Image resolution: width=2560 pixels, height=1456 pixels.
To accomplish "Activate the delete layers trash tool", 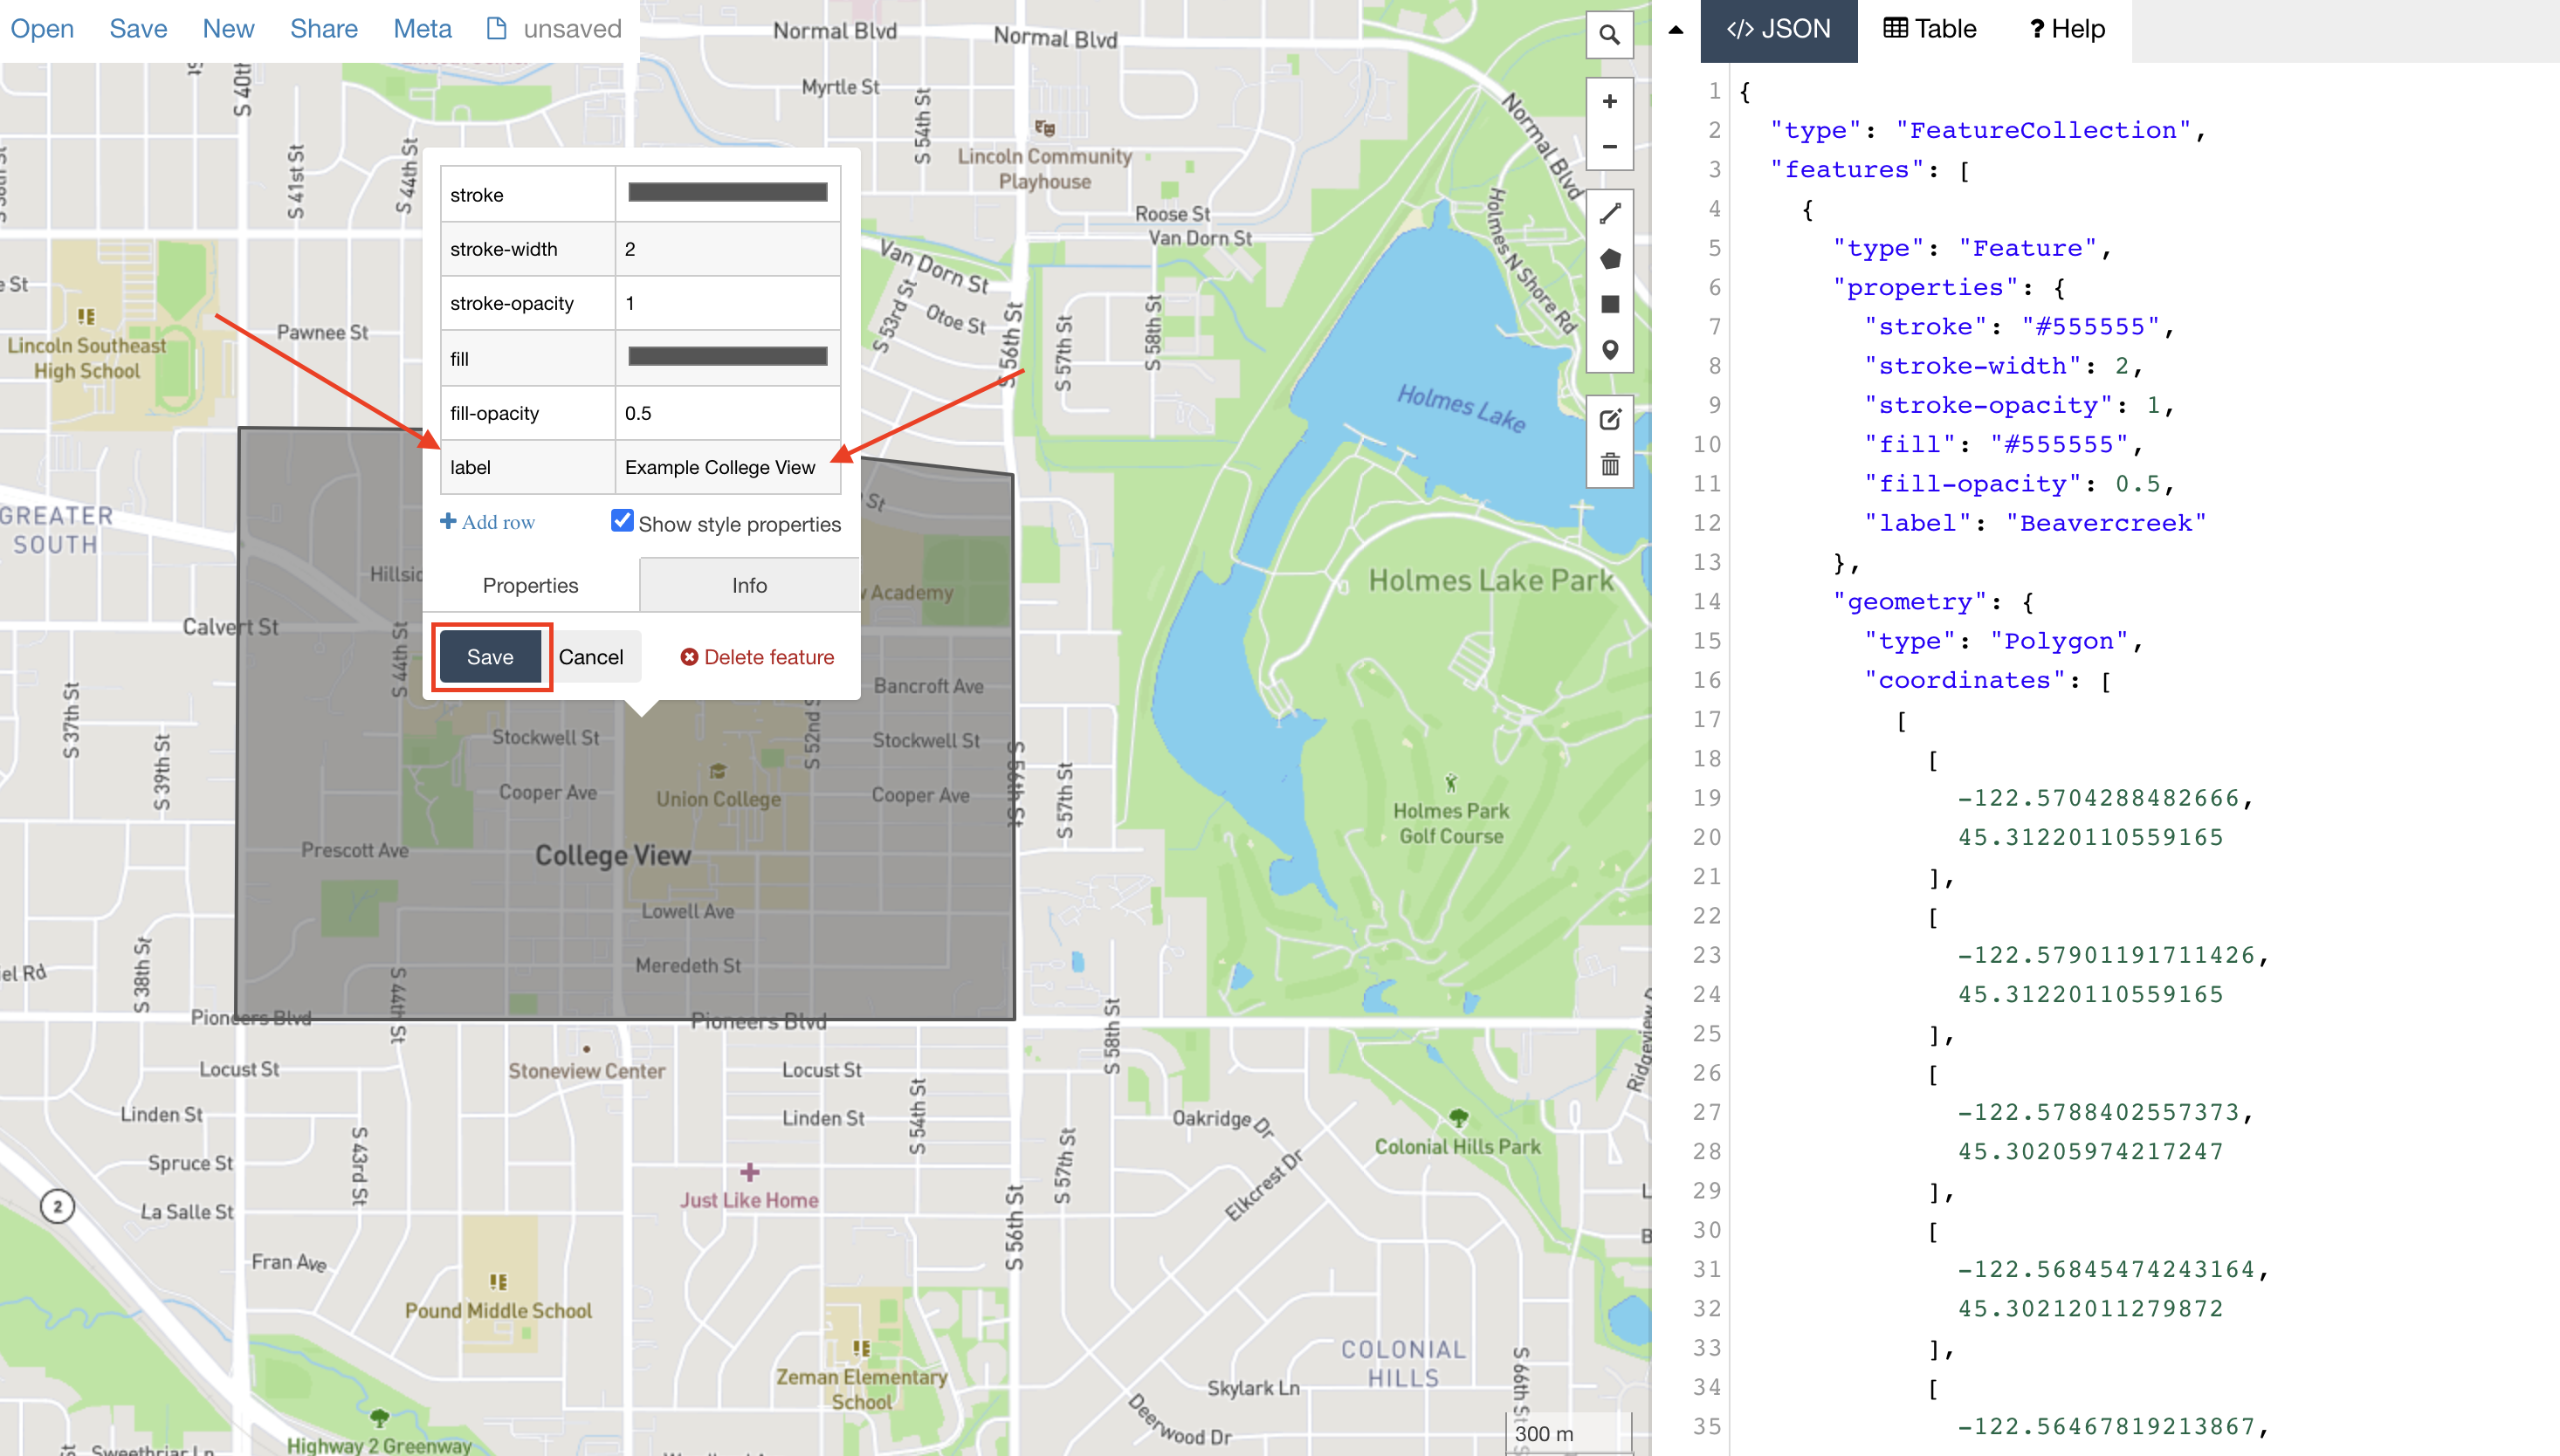I will 1609,465.
